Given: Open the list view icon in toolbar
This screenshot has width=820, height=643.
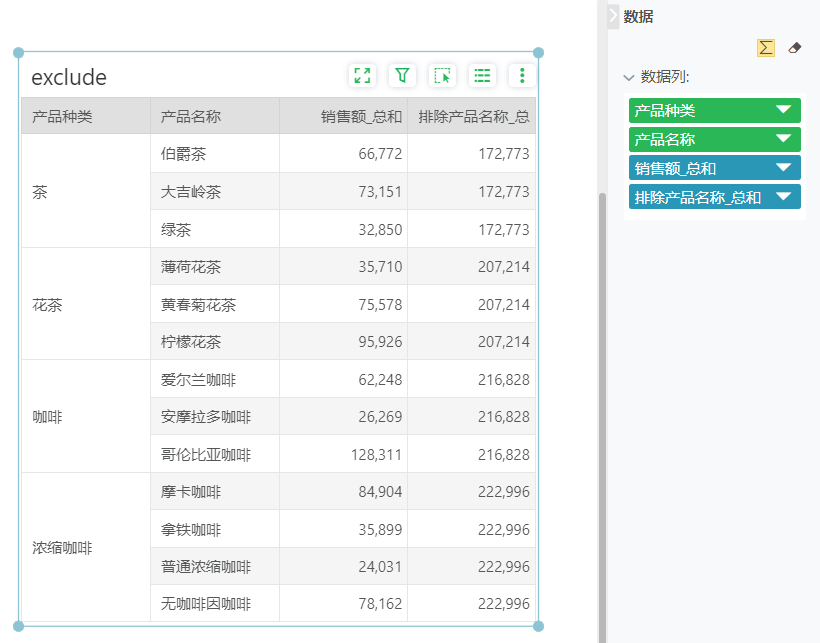Looking at the screenshot, I should pyautogui.click(x=482, y=75).
